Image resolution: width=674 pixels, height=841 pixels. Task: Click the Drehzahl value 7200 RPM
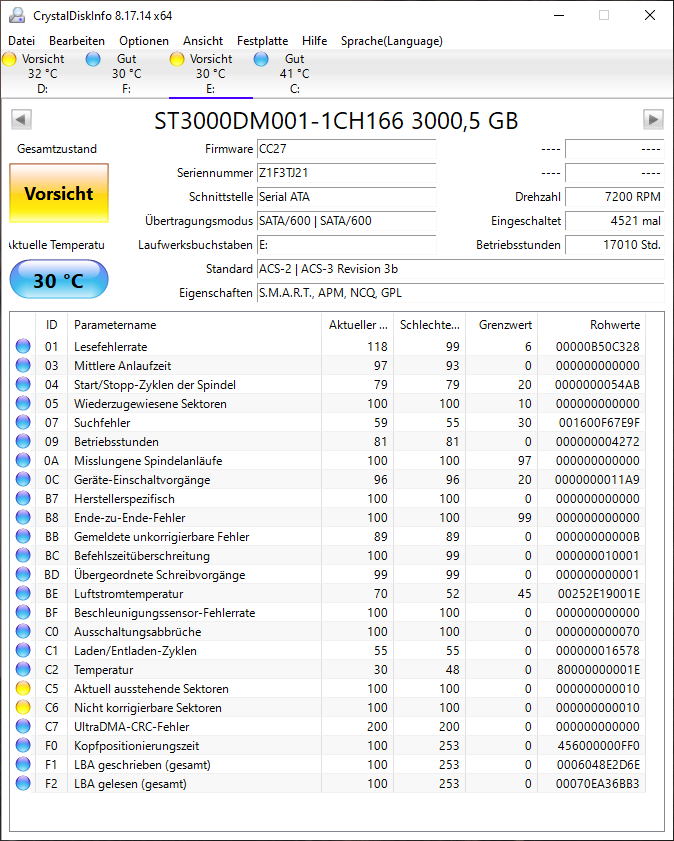[614, 197]
